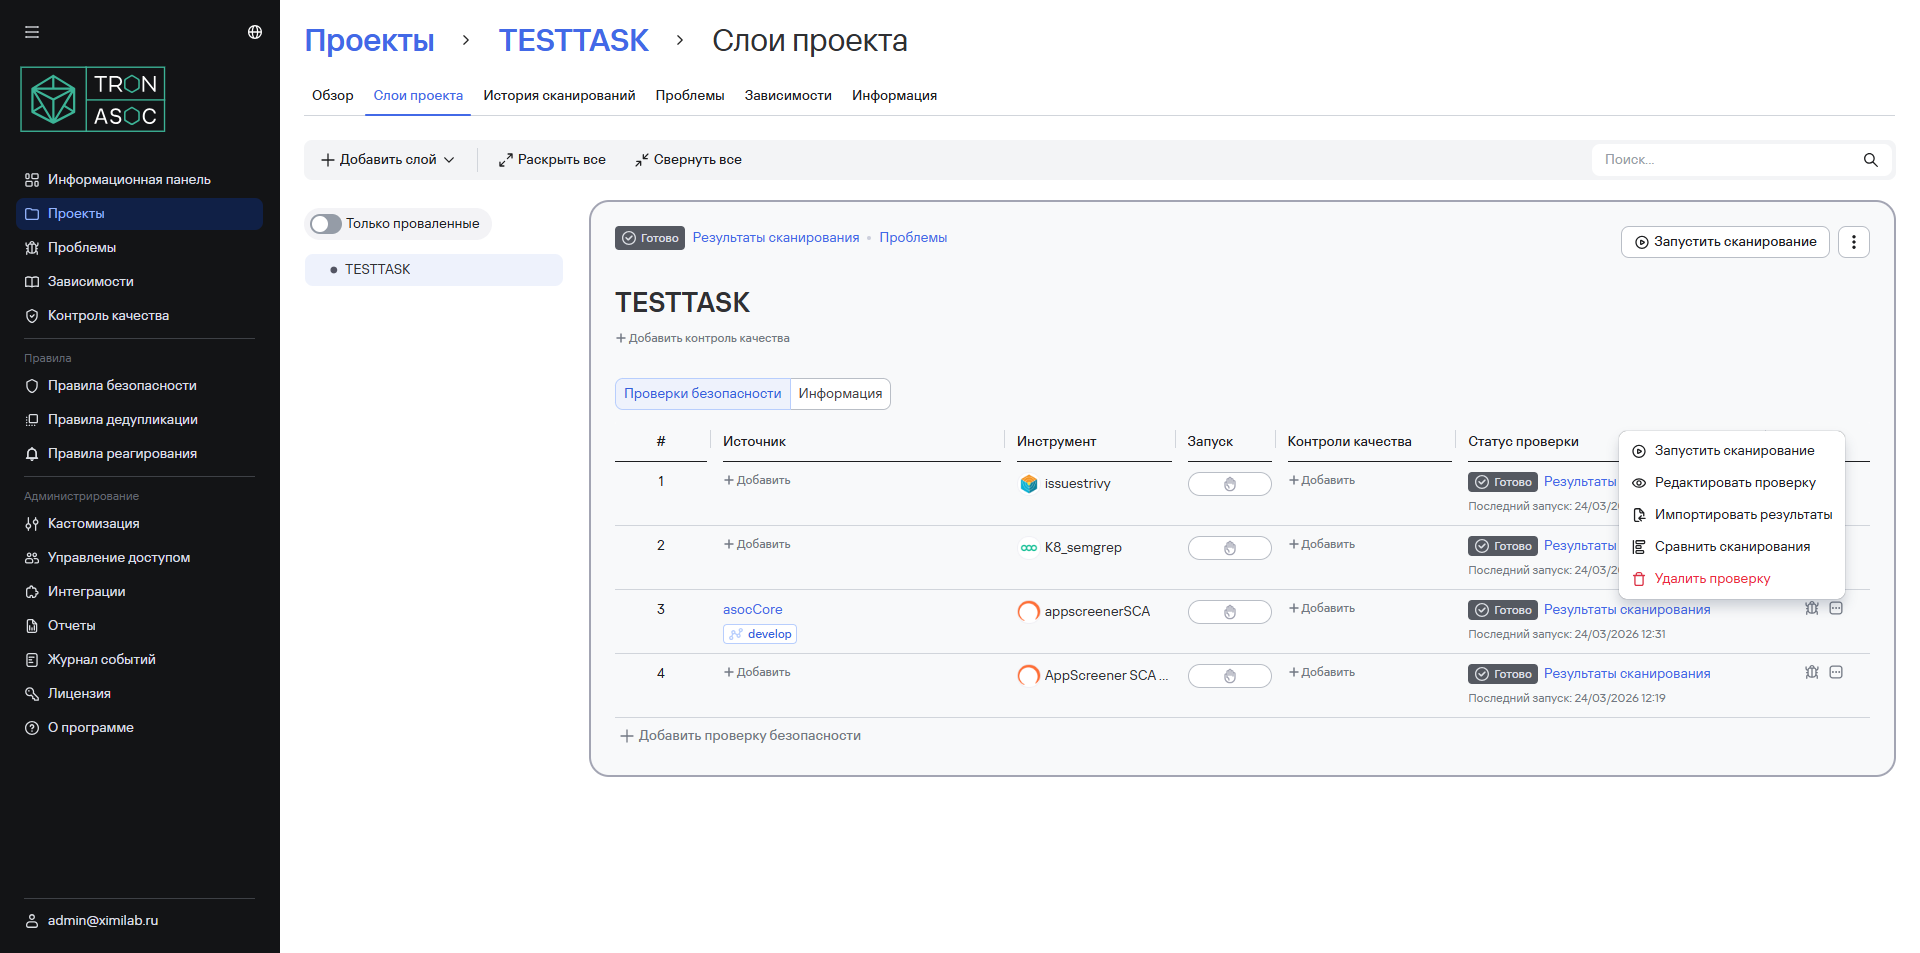The image size is (1920, 953).
Task: Click the TRON ASOC logo
Action: point(92,98)
